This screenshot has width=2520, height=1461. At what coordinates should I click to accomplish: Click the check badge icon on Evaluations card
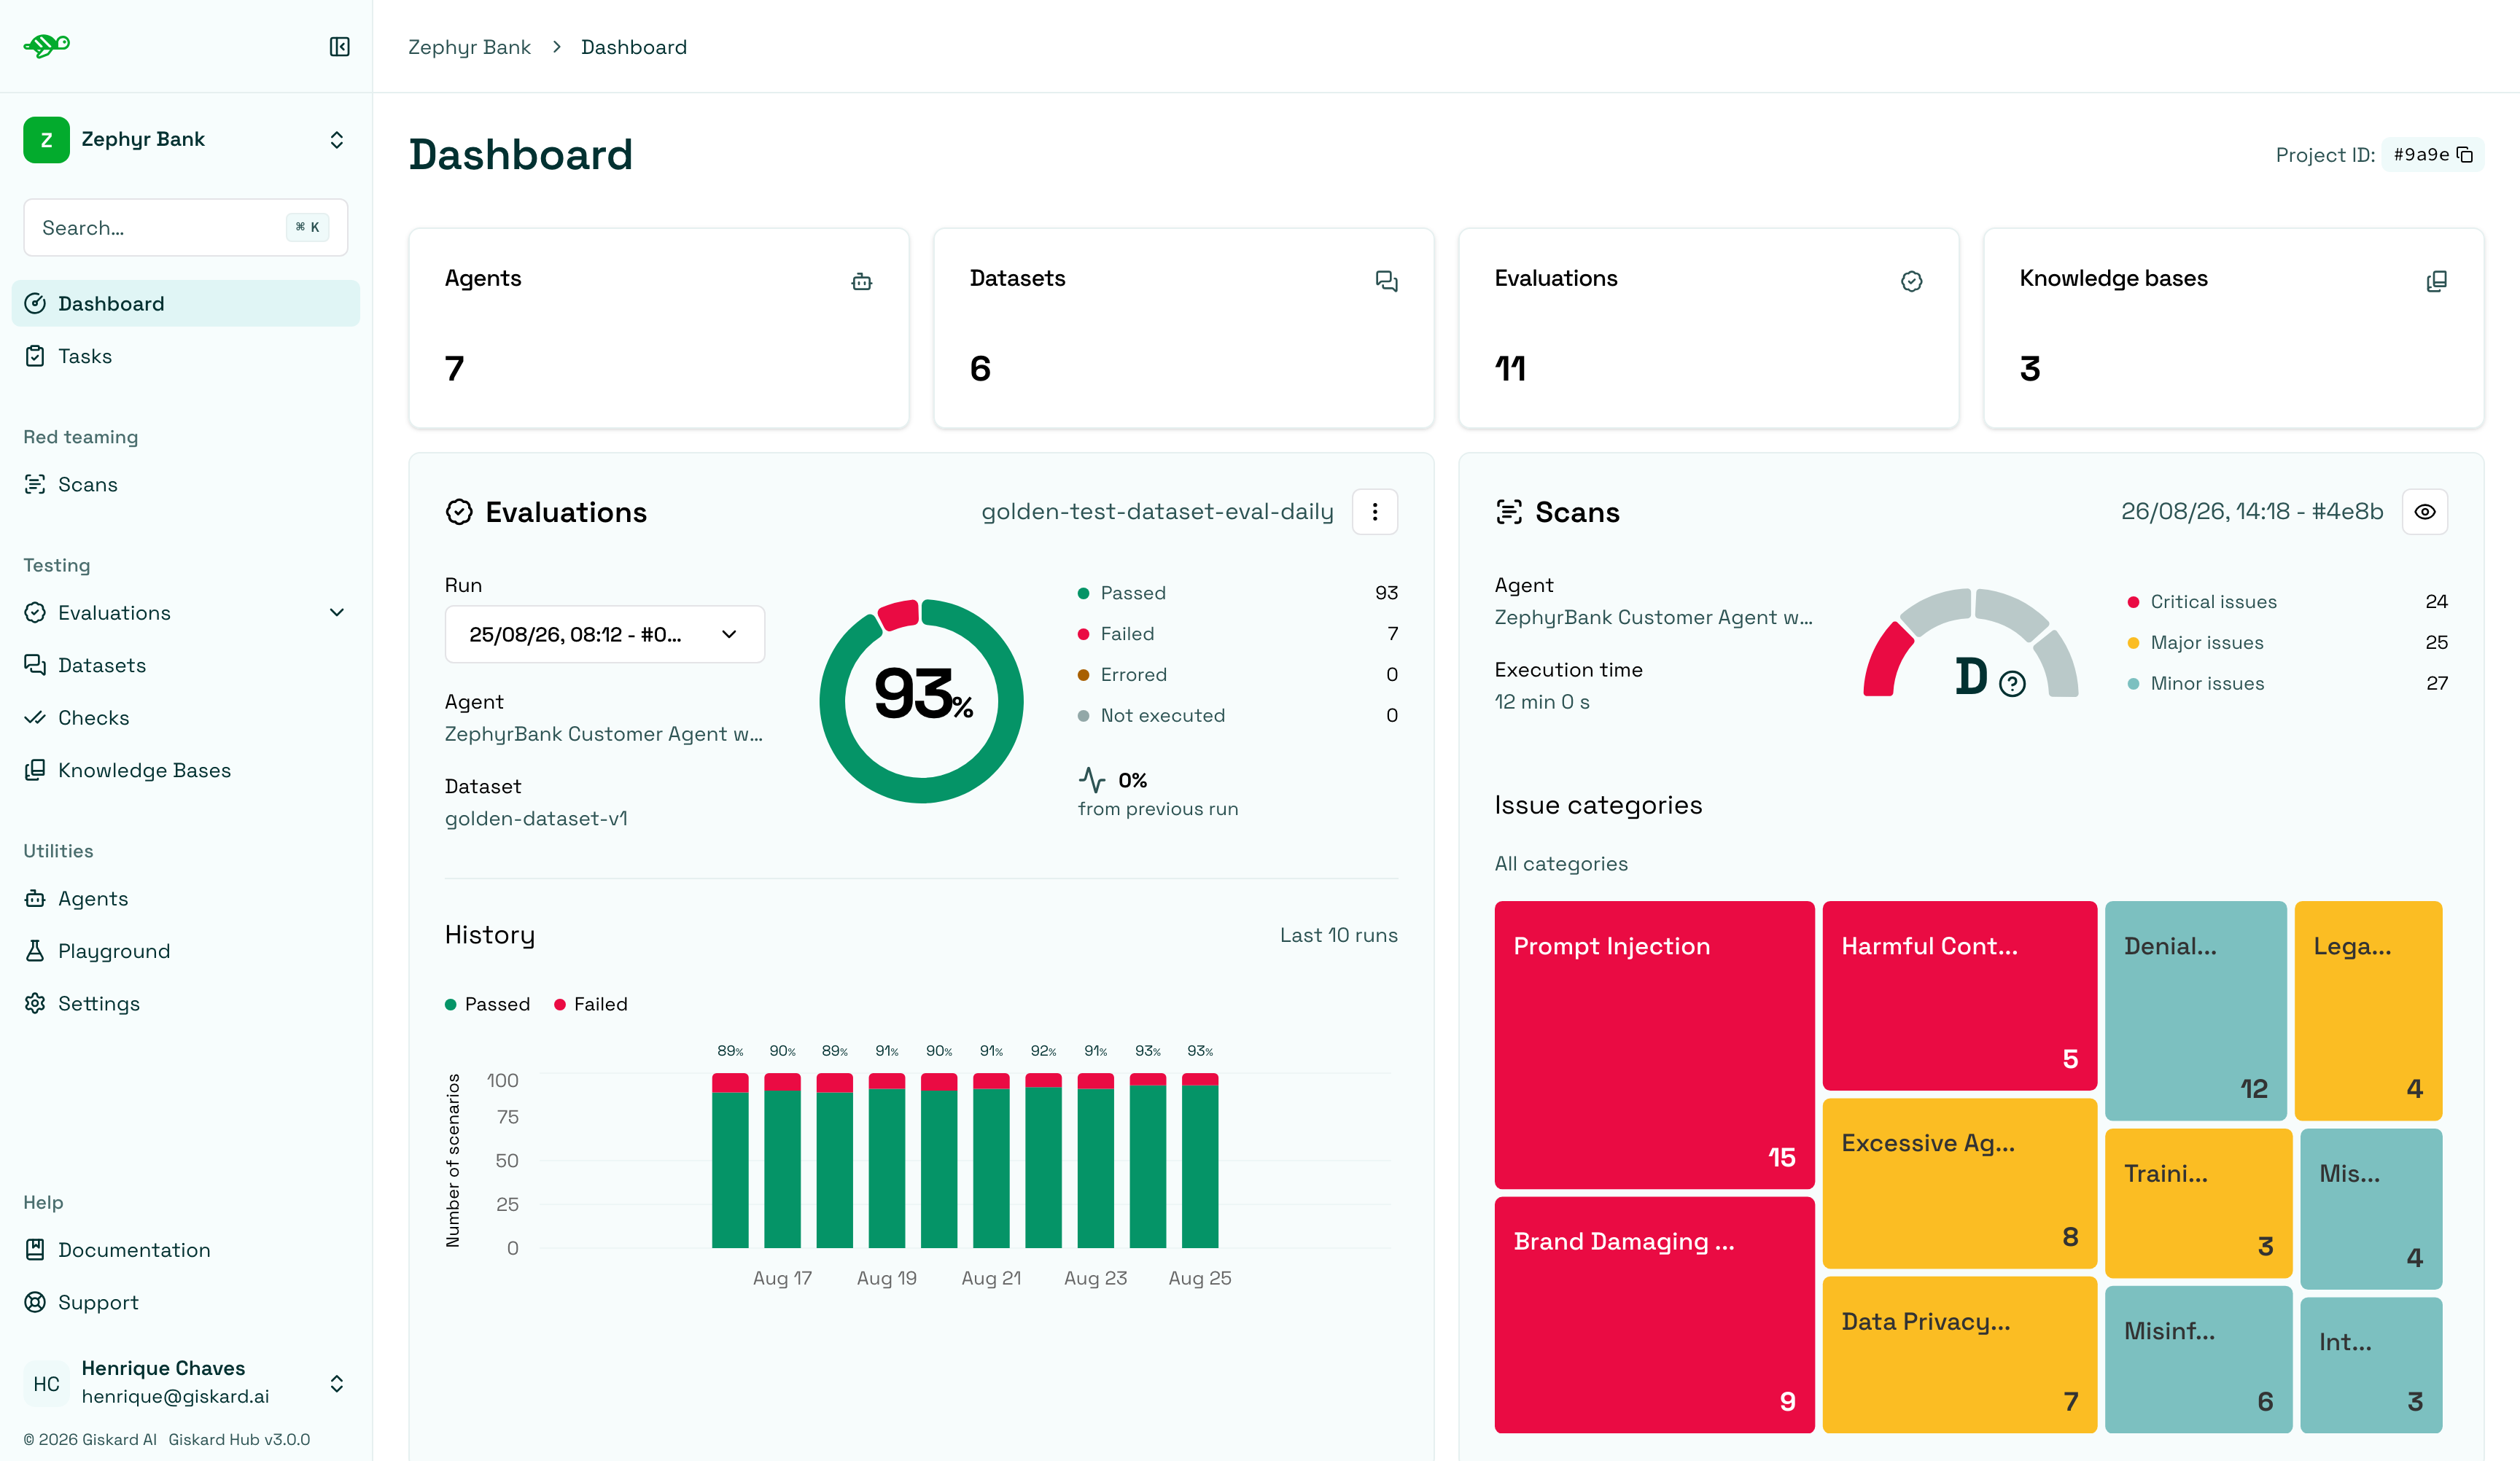tap(1911, 282)
